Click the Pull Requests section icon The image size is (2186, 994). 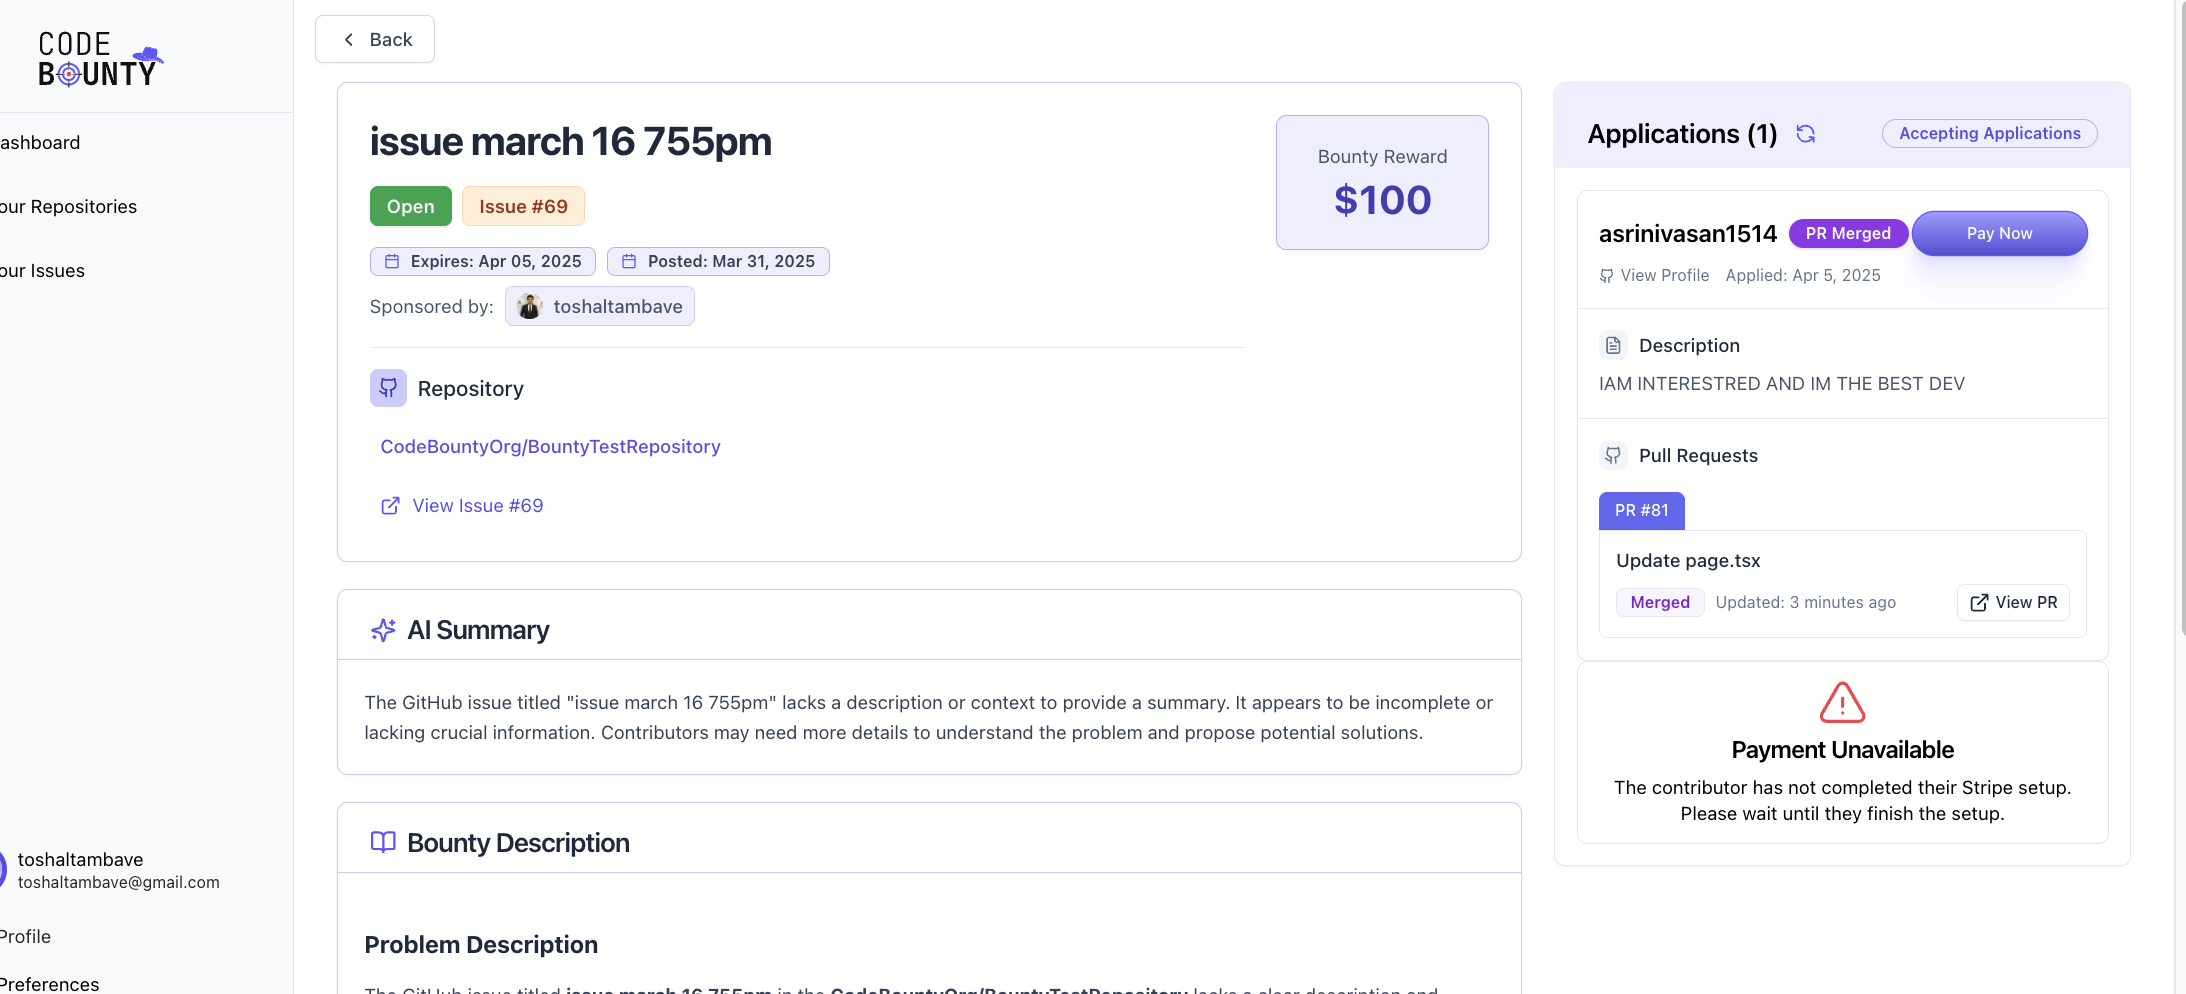pyautogui.click(x=1613, y=456)
